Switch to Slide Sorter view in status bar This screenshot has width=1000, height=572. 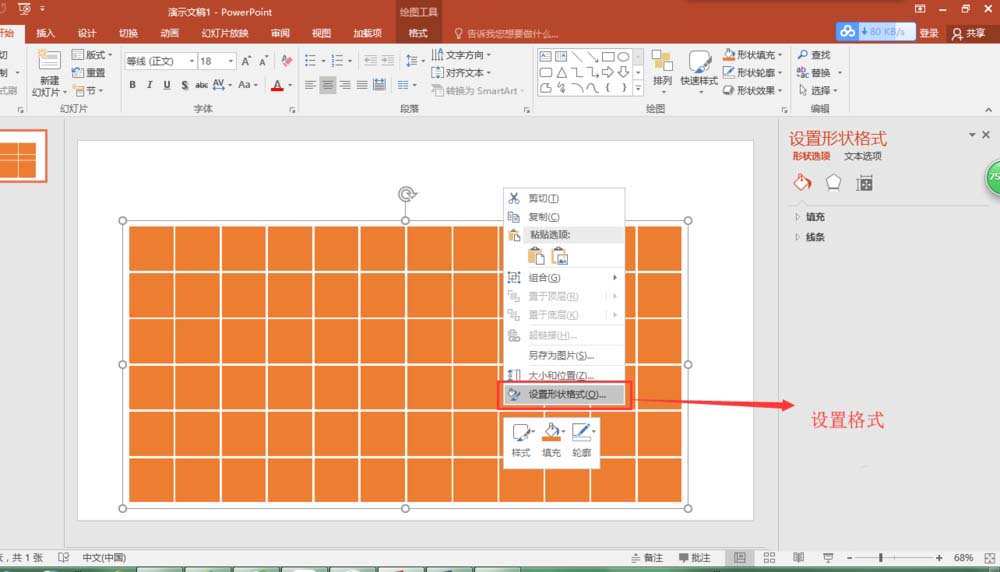(769, 558)
